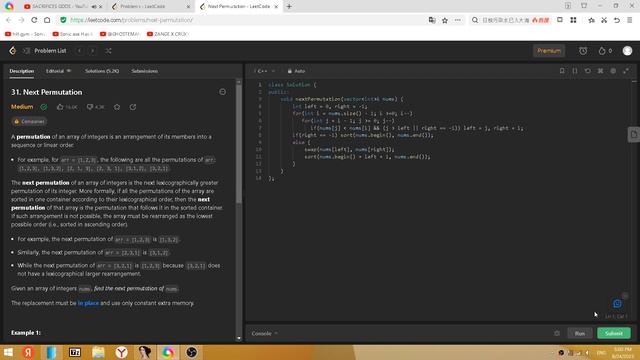Click the editor bookmark icon

click(562, 71)
